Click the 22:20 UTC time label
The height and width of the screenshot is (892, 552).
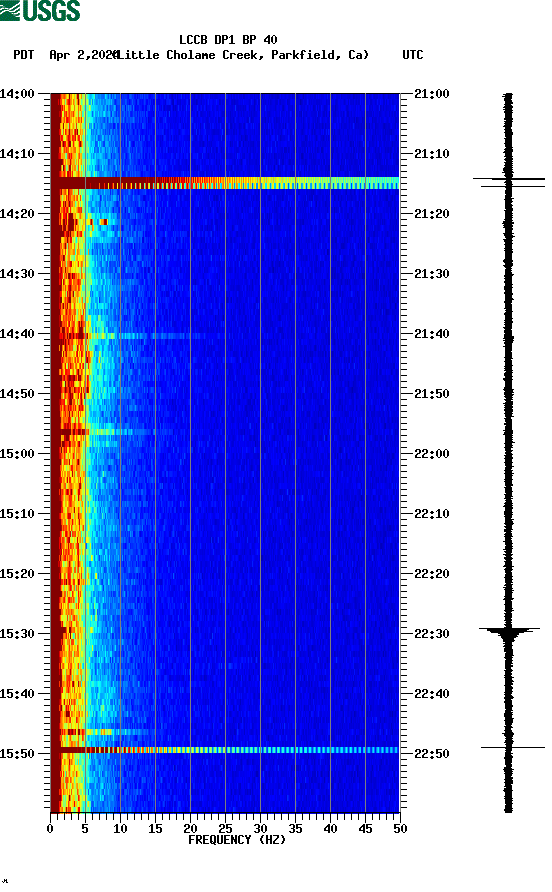[432, 574]
